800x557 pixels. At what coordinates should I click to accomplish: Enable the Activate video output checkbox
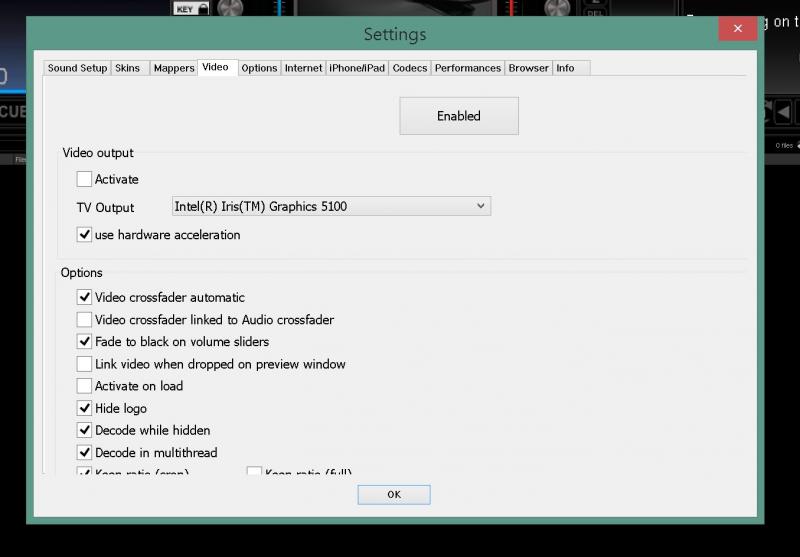point(84,180)
